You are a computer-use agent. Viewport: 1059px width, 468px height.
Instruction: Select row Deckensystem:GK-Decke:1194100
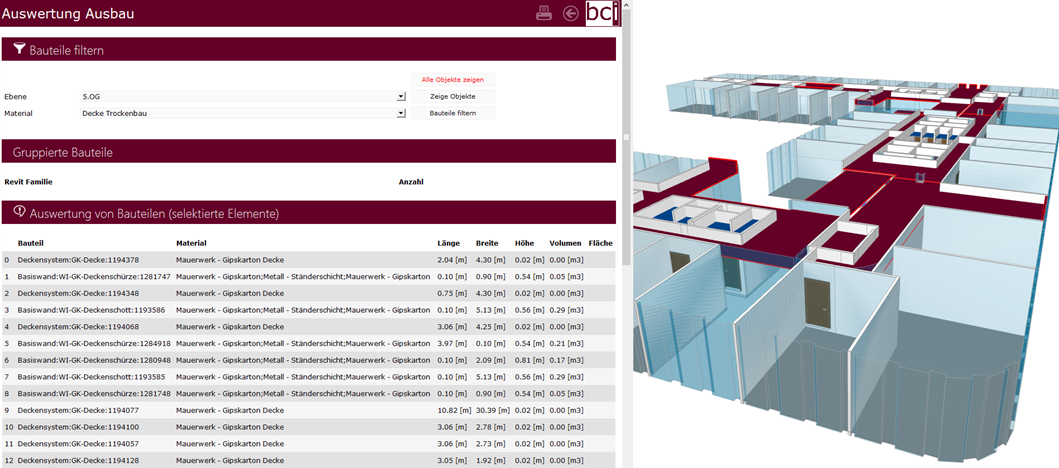(x=309, y=427)
